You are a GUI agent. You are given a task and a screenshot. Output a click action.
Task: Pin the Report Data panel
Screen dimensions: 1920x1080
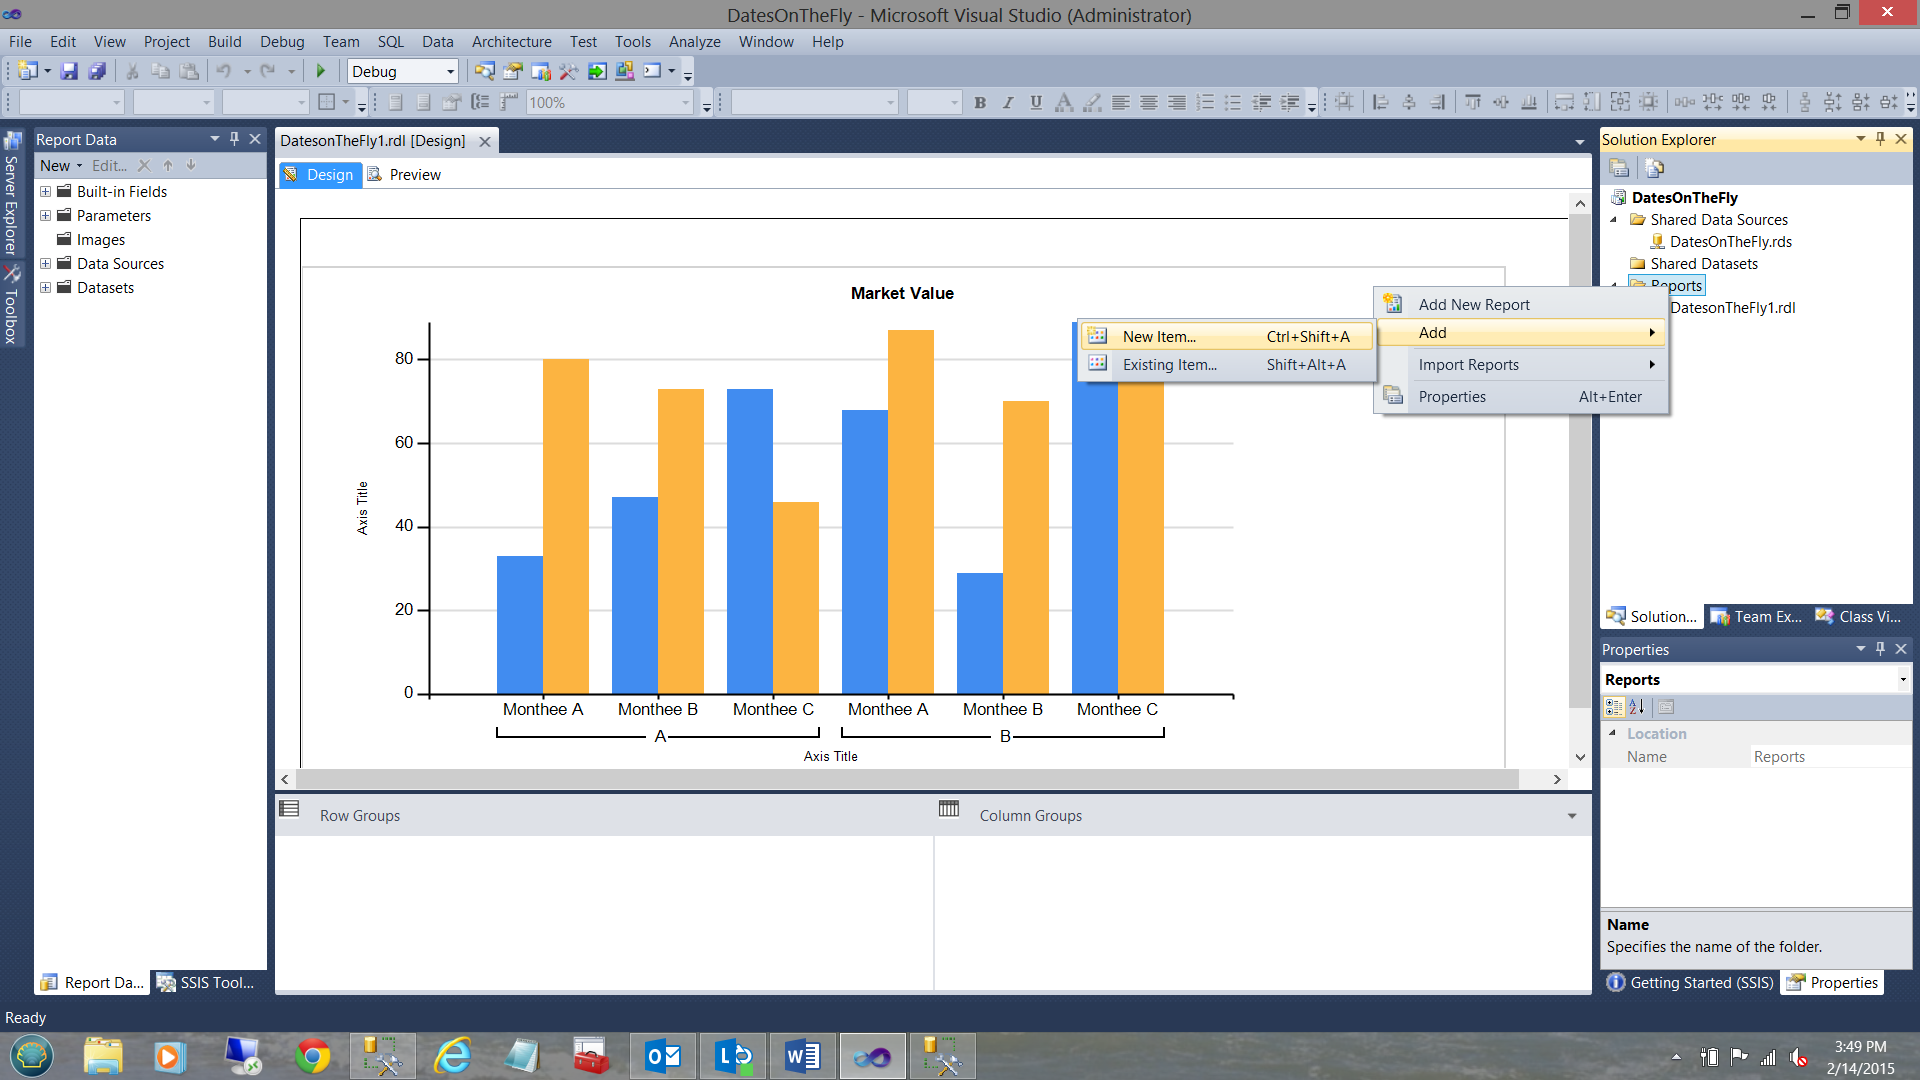[x=234, y=139]
